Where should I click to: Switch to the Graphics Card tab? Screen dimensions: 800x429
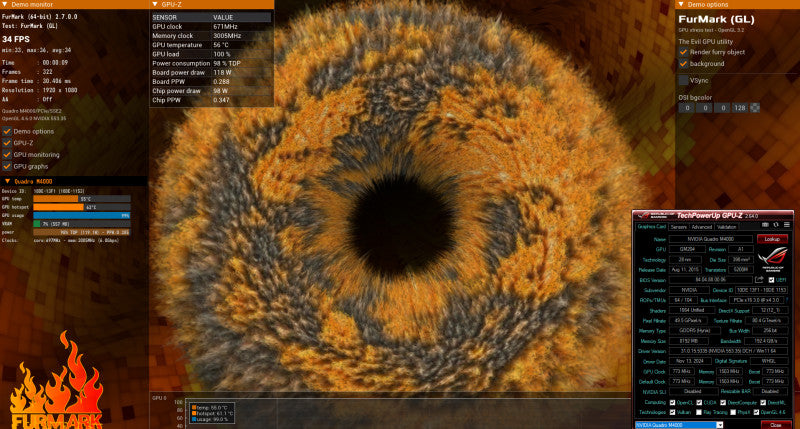652,226
